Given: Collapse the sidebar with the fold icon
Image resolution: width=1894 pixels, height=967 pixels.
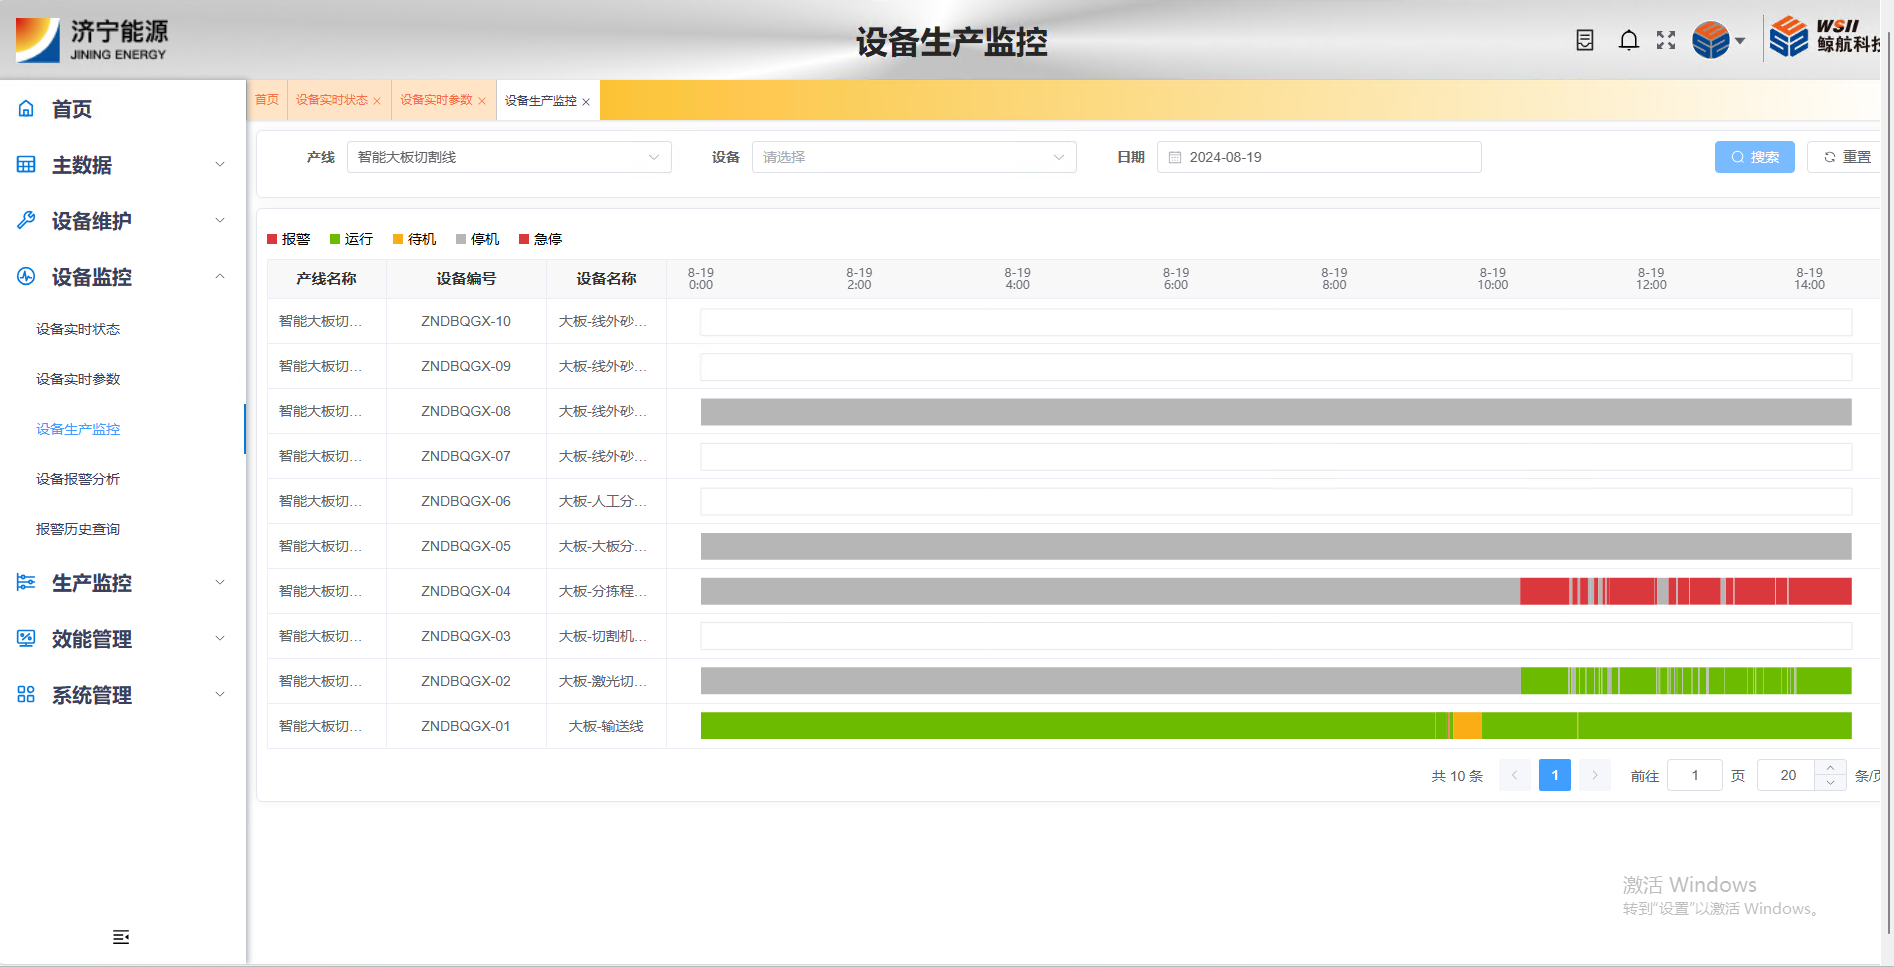Looking at the screenshot, I should click(121, 937).
